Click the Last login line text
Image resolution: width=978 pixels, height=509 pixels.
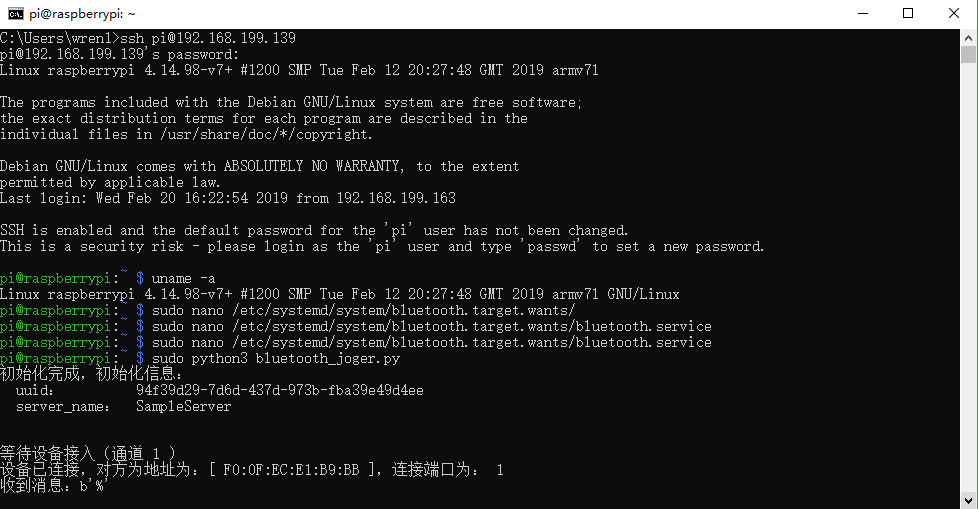click(x=228, y=198)
